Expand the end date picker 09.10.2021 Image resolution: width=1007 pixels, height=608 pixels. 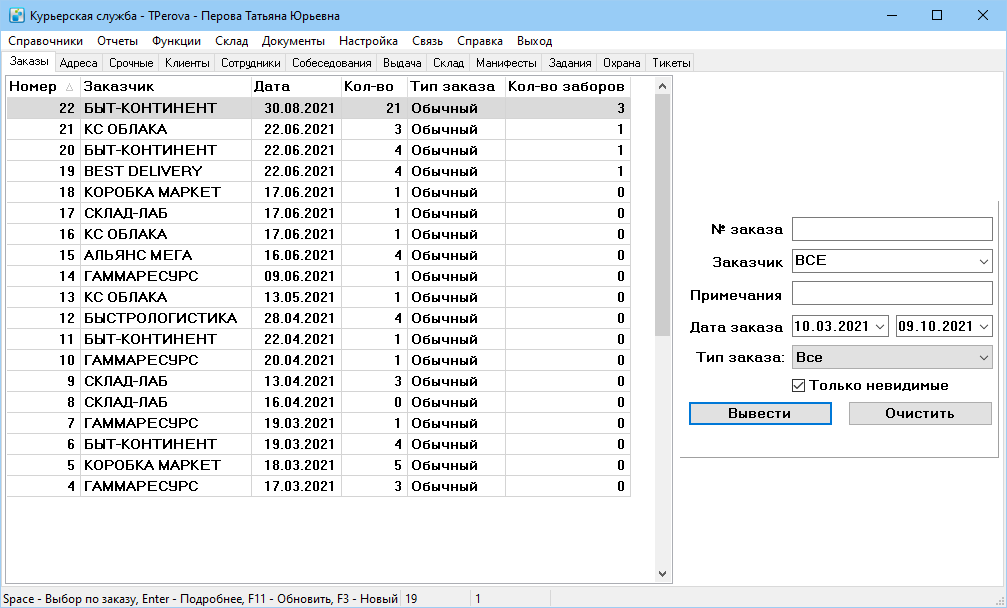point(983,326)
